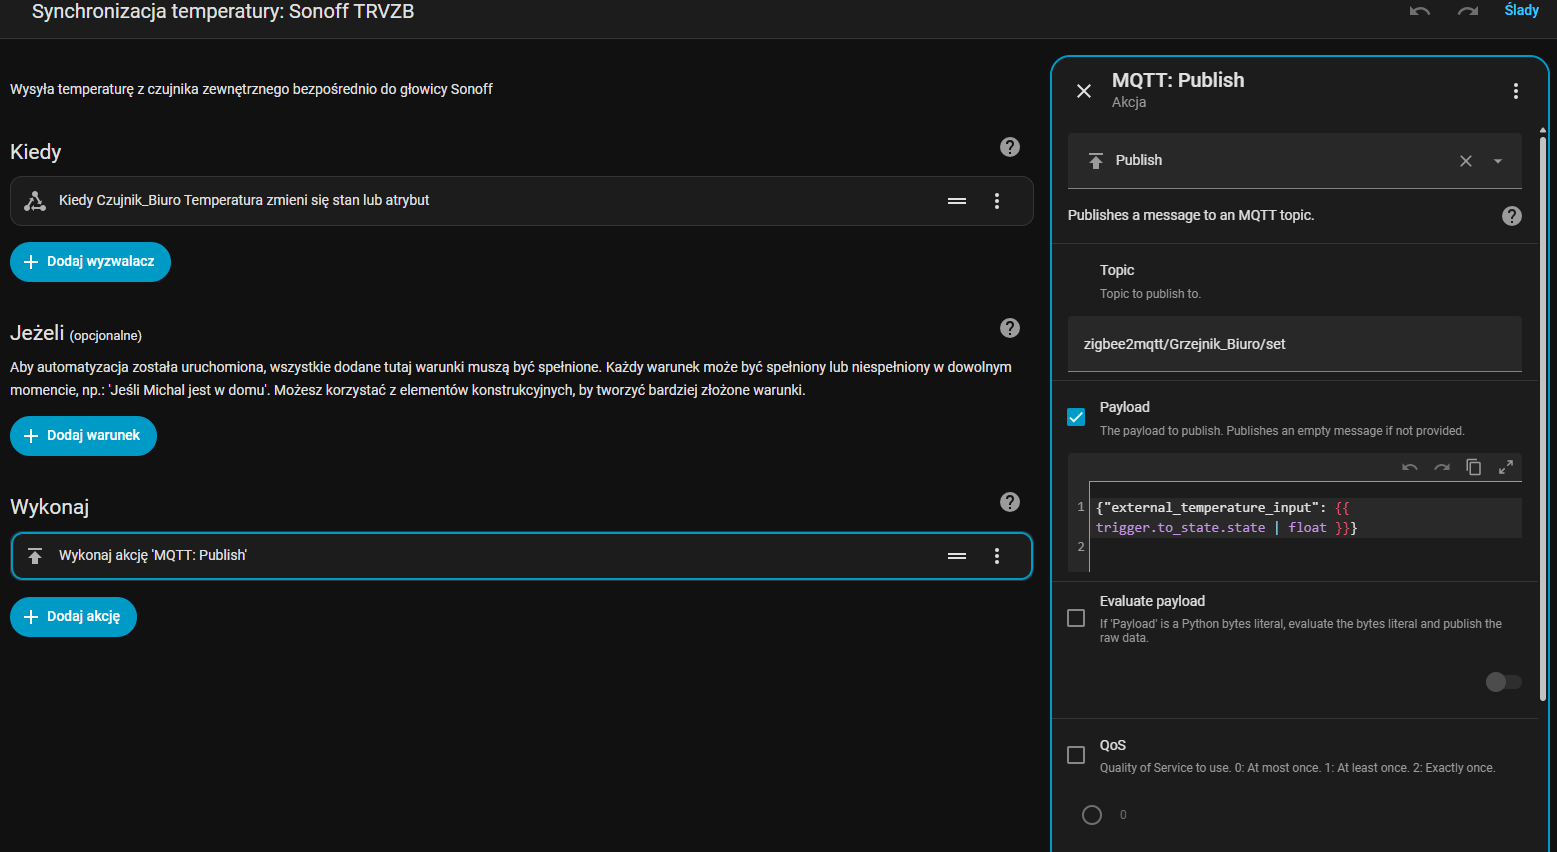This screenshot has height=852, width=1557.
Task: Click the Topic input field
Action: coord(1294,344)
